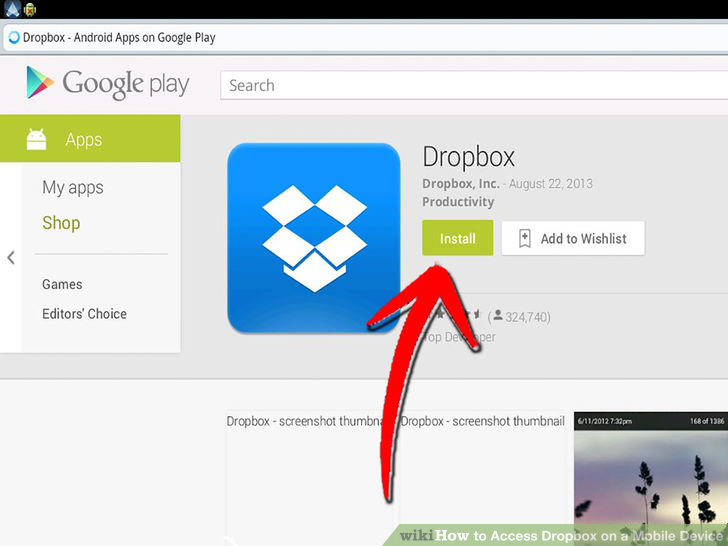Click the browser tab loading icon
The image size is (728, 546).
click(14, 37)
